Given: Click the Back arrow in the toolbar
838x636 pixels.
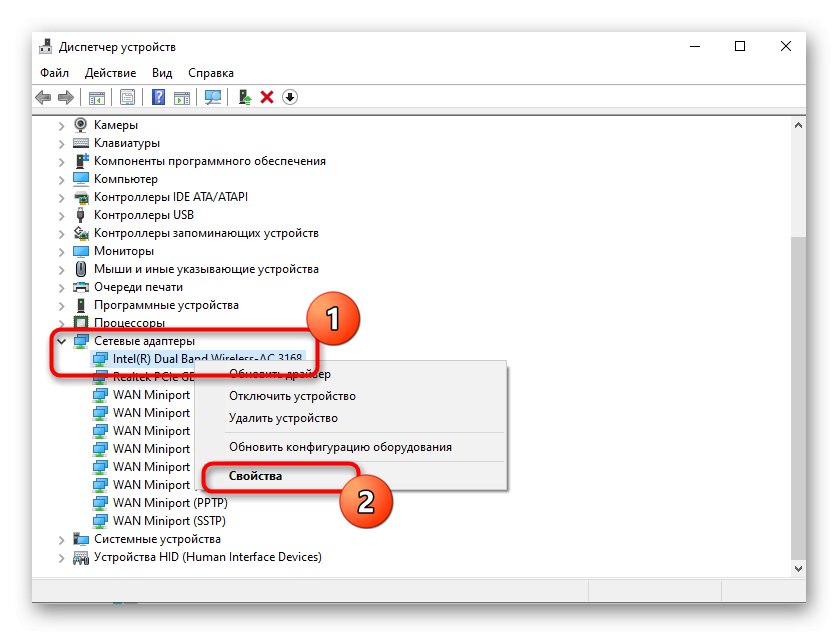Looking at the screenshot, I should click(x=43, y=97).
